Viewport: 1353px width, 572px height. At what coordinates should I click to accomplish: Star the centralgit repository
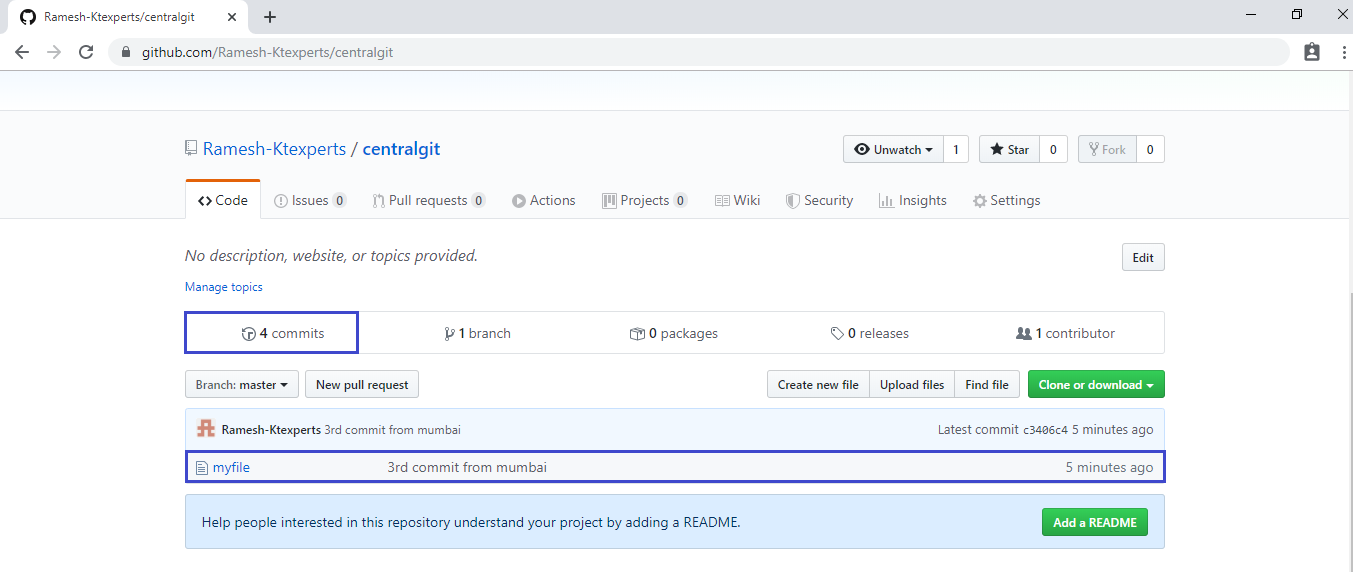(1009, 150)
